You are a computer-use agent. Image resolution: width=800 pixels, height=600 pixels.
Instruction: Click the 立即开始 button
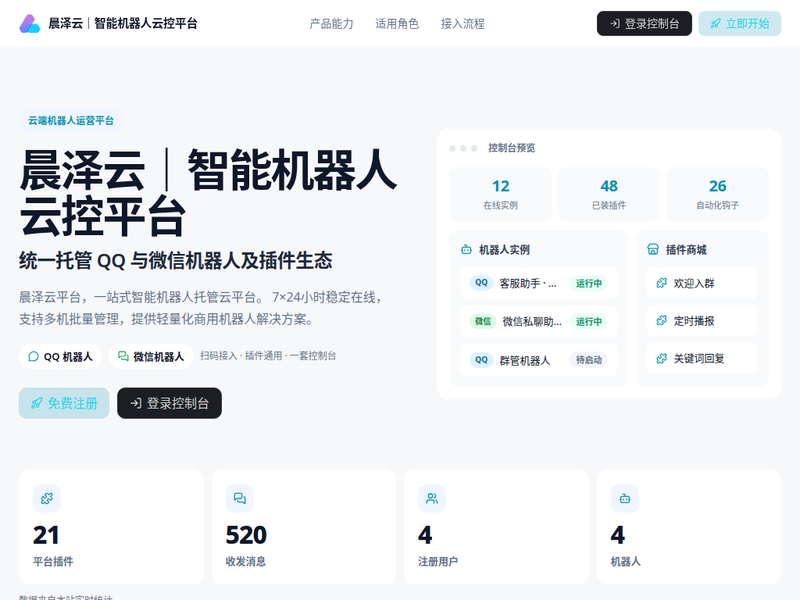(x=739, y=23)
